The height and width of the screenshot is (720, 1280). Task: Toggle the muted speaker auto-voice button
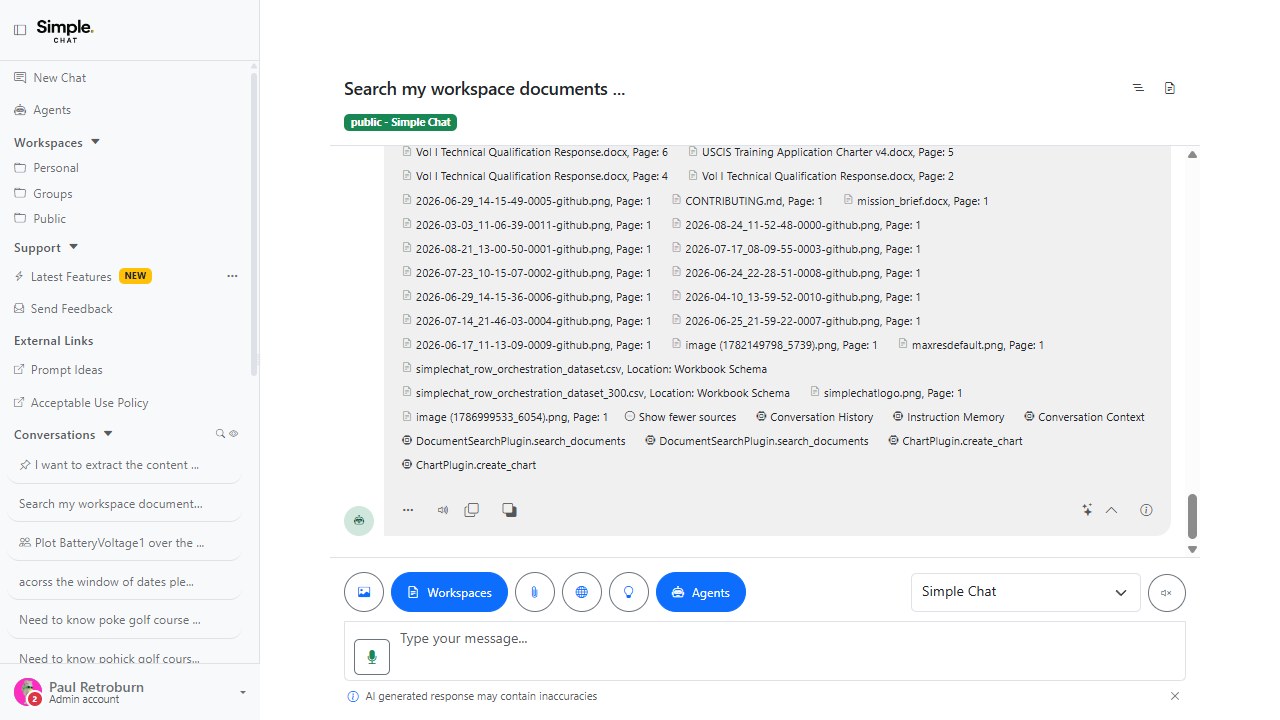pos(1166,592)
